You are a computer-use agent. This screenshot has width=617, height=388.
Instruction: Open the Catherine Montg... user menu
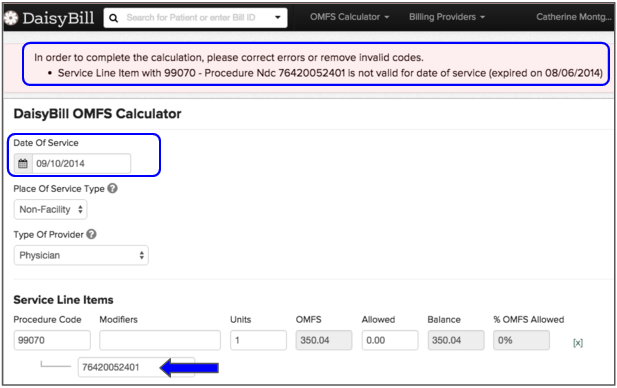[x=574, y=17]
